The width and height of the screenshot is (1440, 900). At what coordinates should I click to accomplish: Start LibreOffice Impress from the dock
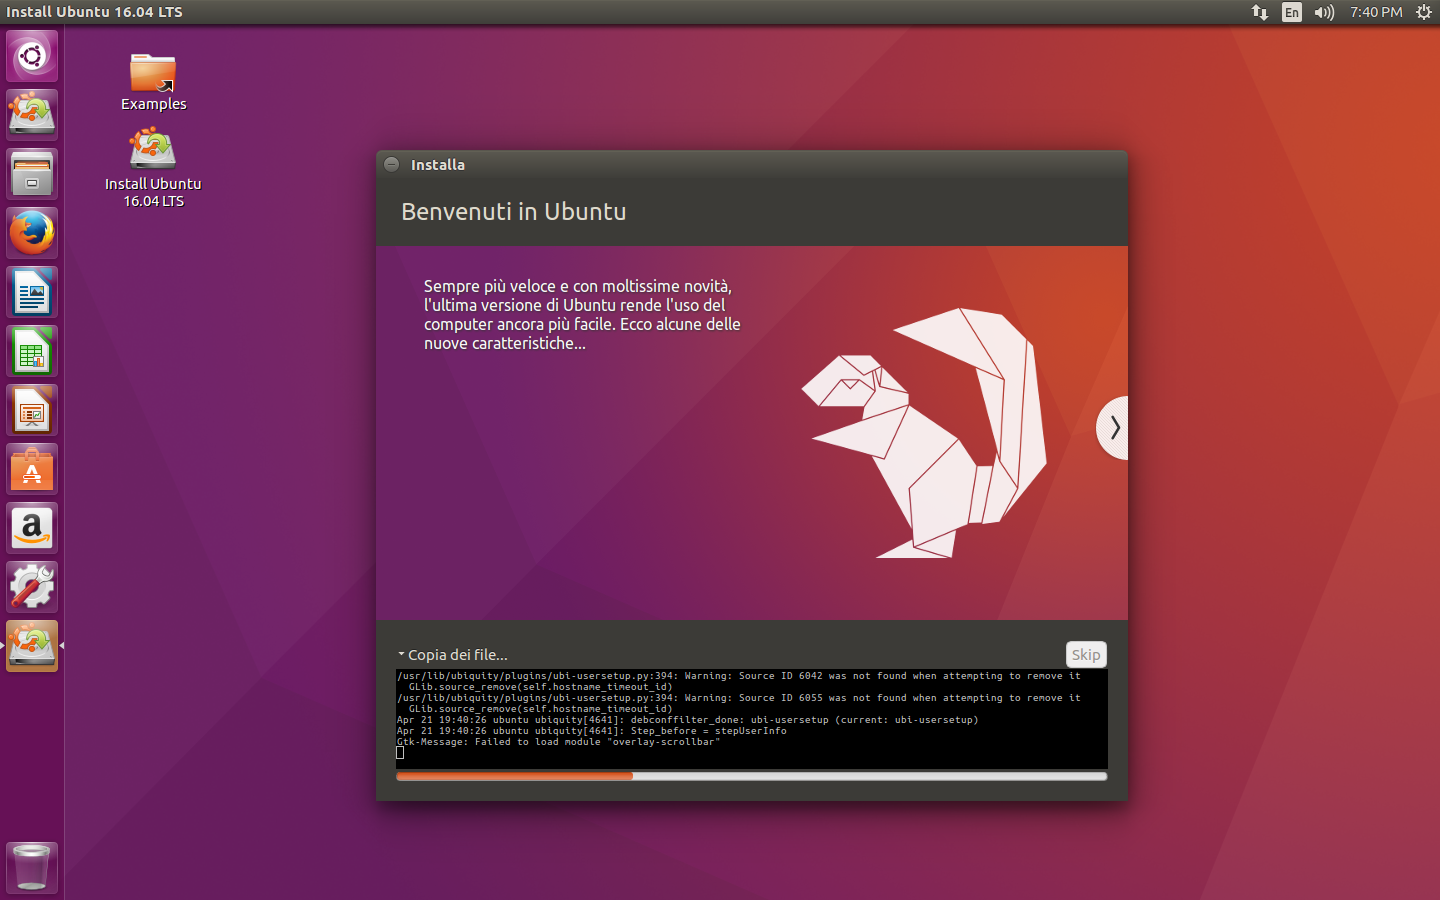tap(32, 410)
